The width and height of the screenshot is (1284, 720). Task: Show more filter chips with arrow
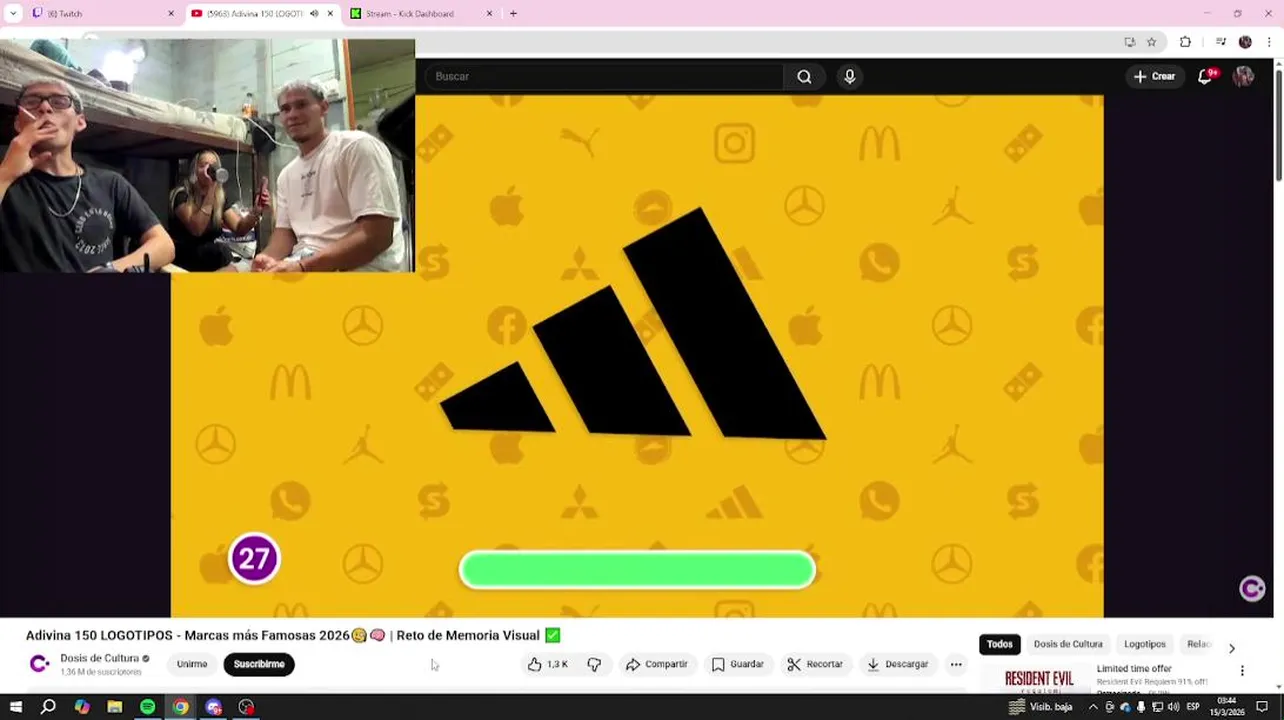[1232, 648]
